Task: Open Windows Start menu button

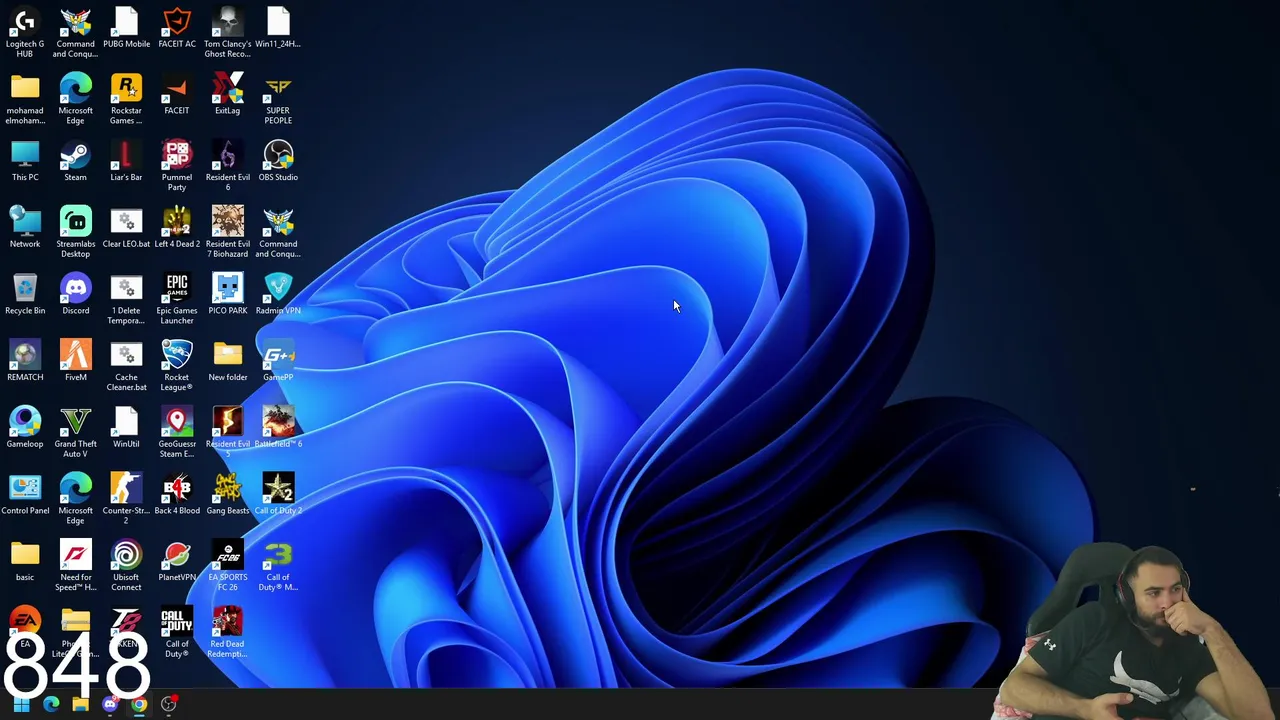Action: coord(21,704)
